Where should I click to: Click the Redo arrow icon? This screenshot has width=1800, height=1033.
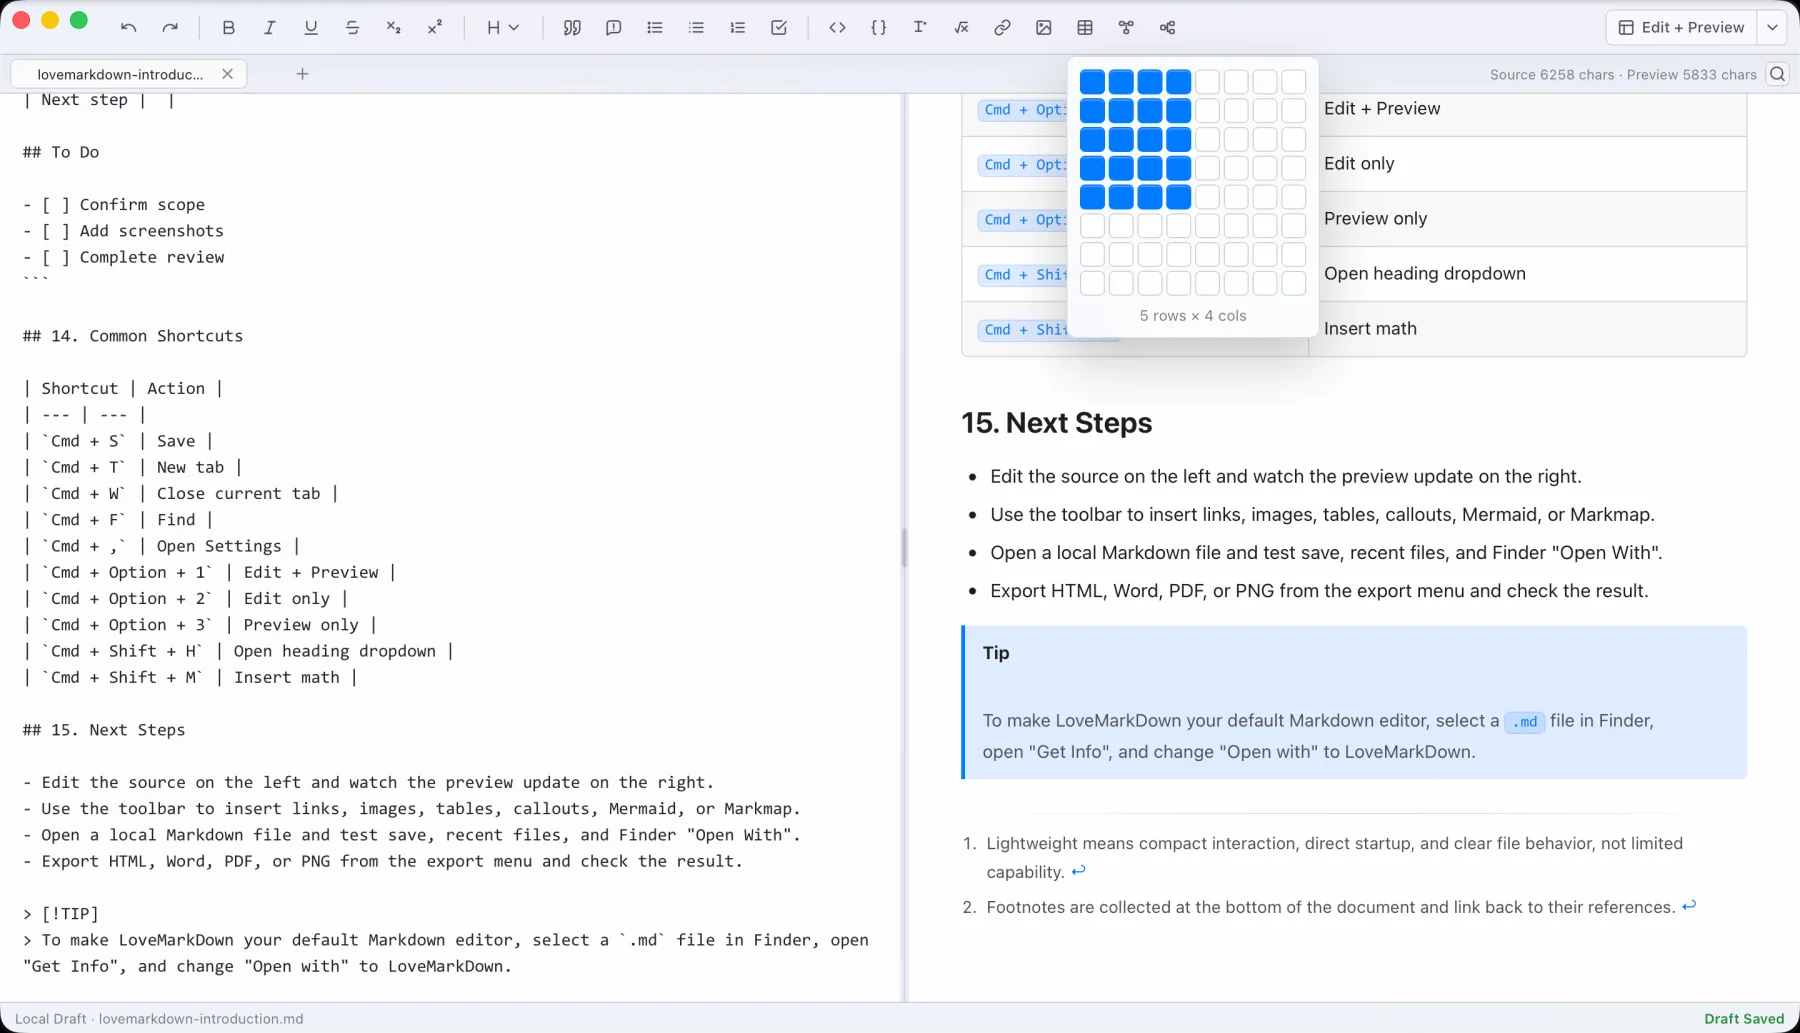click(x=170, y=28)
